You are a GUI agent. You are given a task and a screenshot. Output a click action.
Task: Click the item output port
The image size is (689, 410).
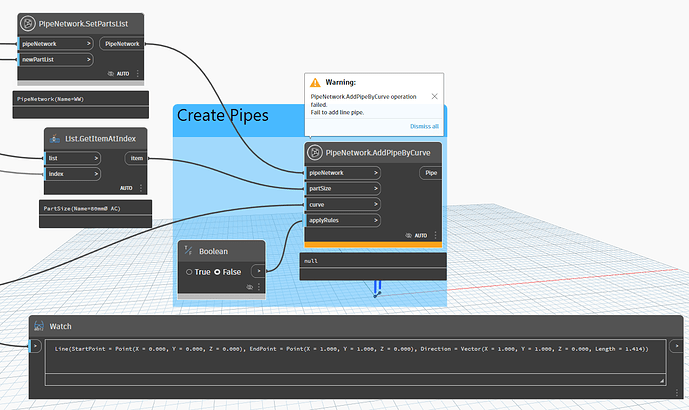click(136, 158)
